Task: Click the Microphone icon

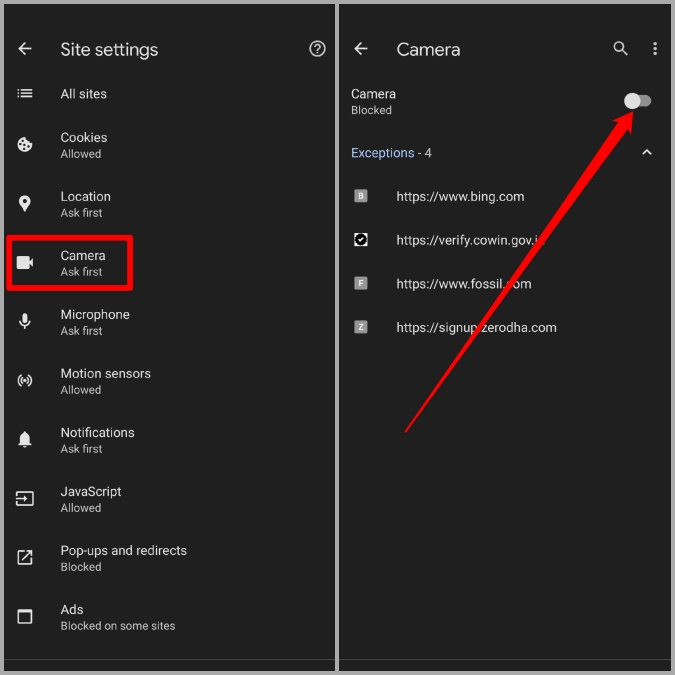Action: (x=25, y=321)
